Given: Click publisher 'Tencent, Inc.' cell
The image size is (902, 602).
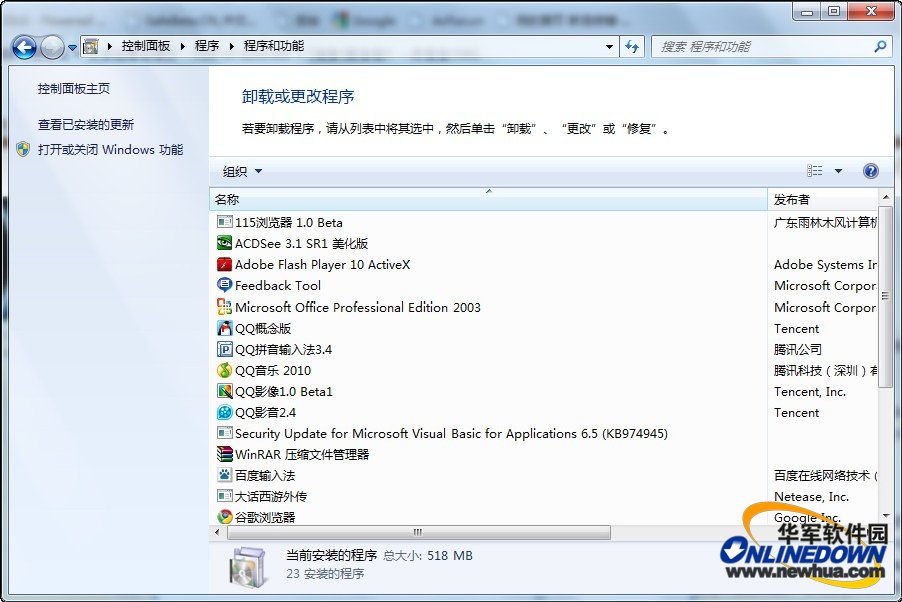Looking at the screenshot, I should coord(809,392).
